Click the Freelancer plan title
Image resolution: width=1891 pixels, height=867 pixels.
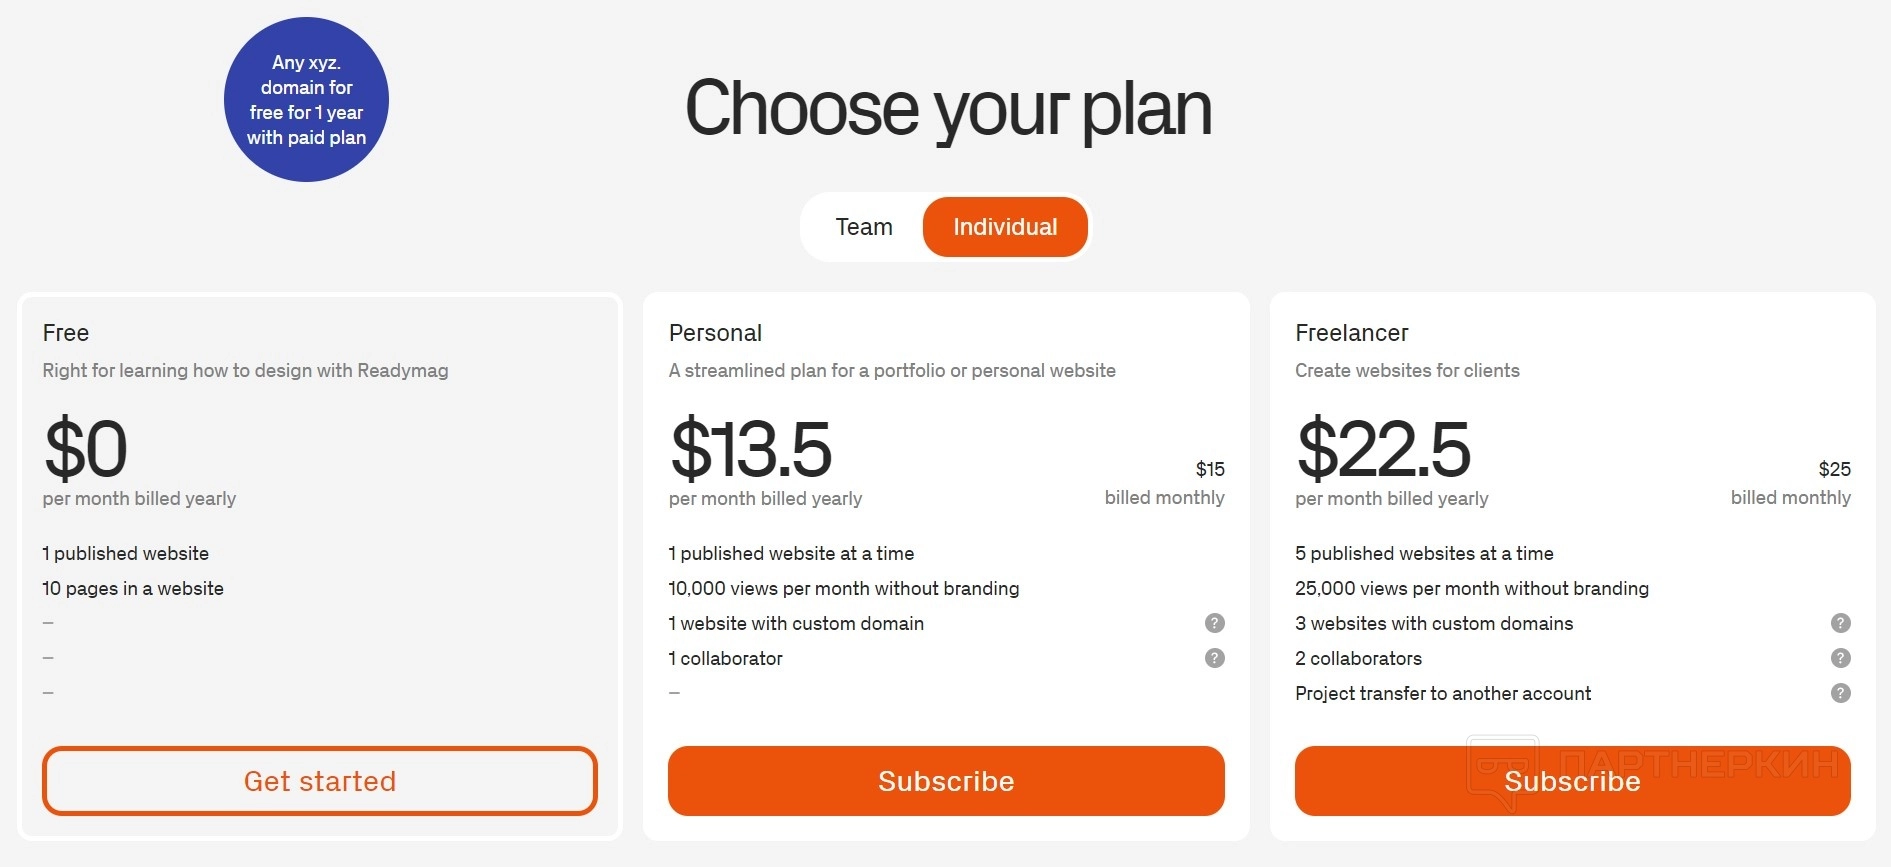tap(1351, 333)
